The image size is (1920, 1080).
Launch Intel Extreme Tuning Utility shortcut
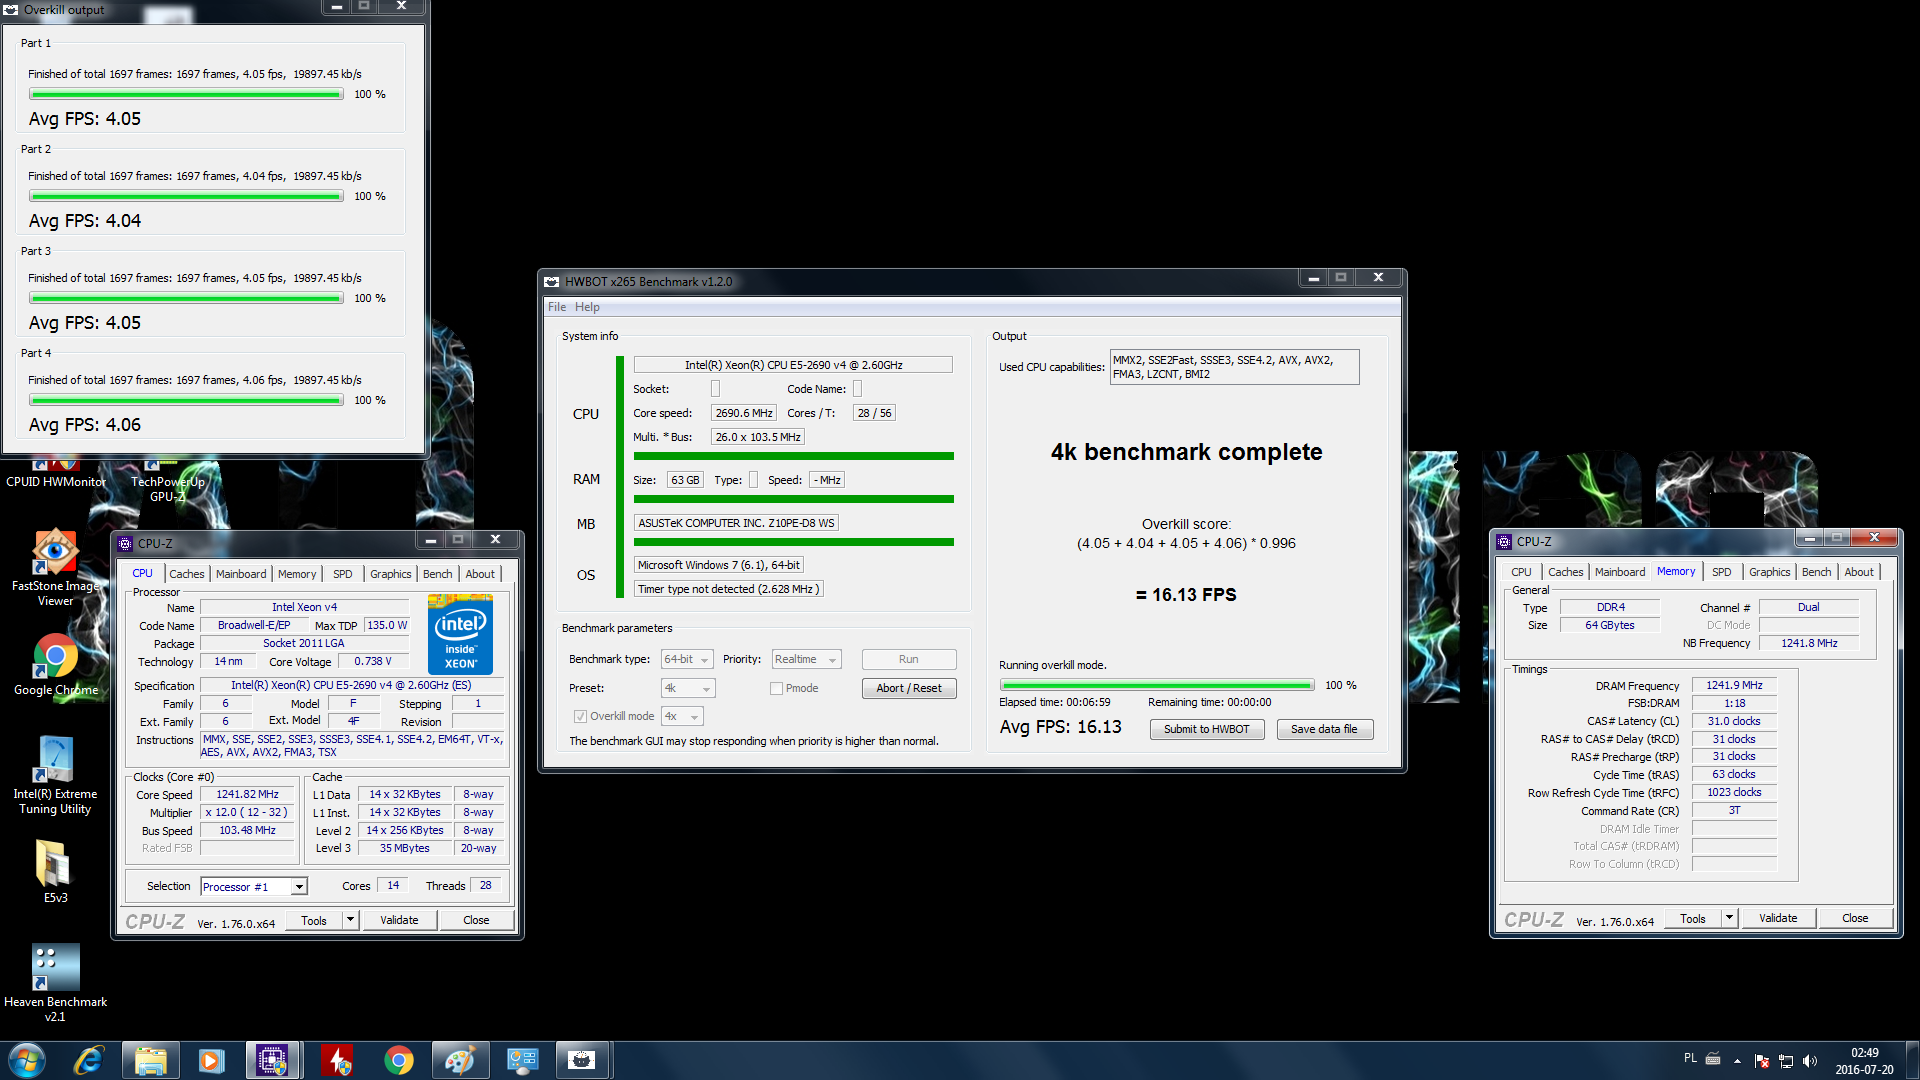[x=55, y=776]
